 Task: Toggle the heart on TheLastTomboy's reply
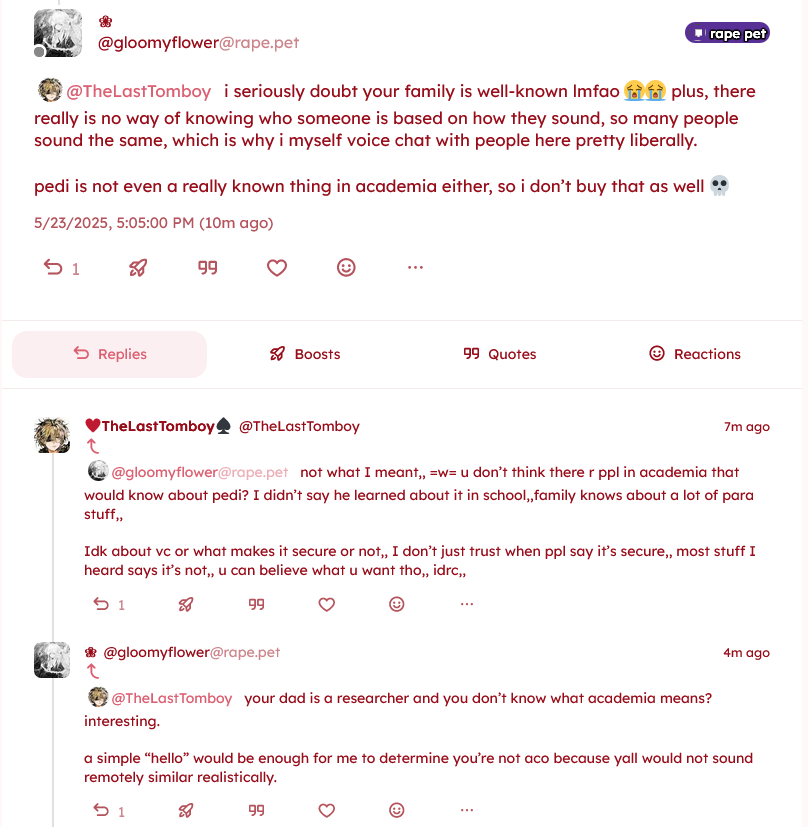[x=326, y=604]
